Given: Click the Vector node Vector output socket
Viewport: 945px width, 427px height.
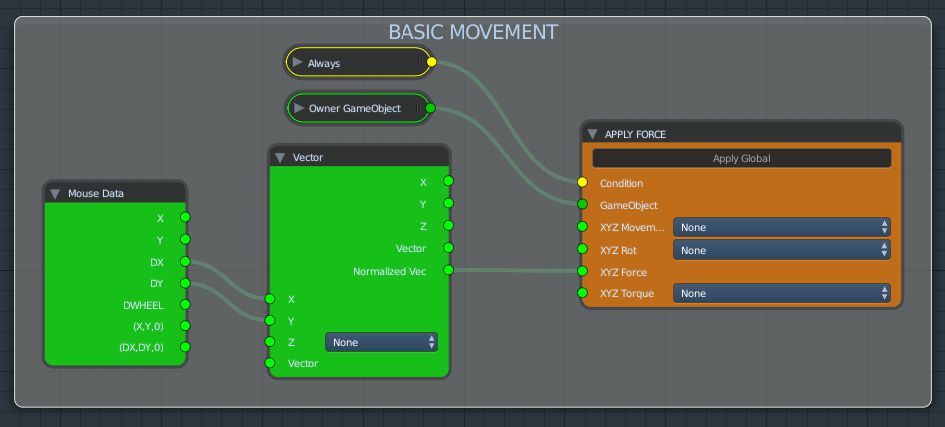Looking at the screenshot, I should 448,248.
